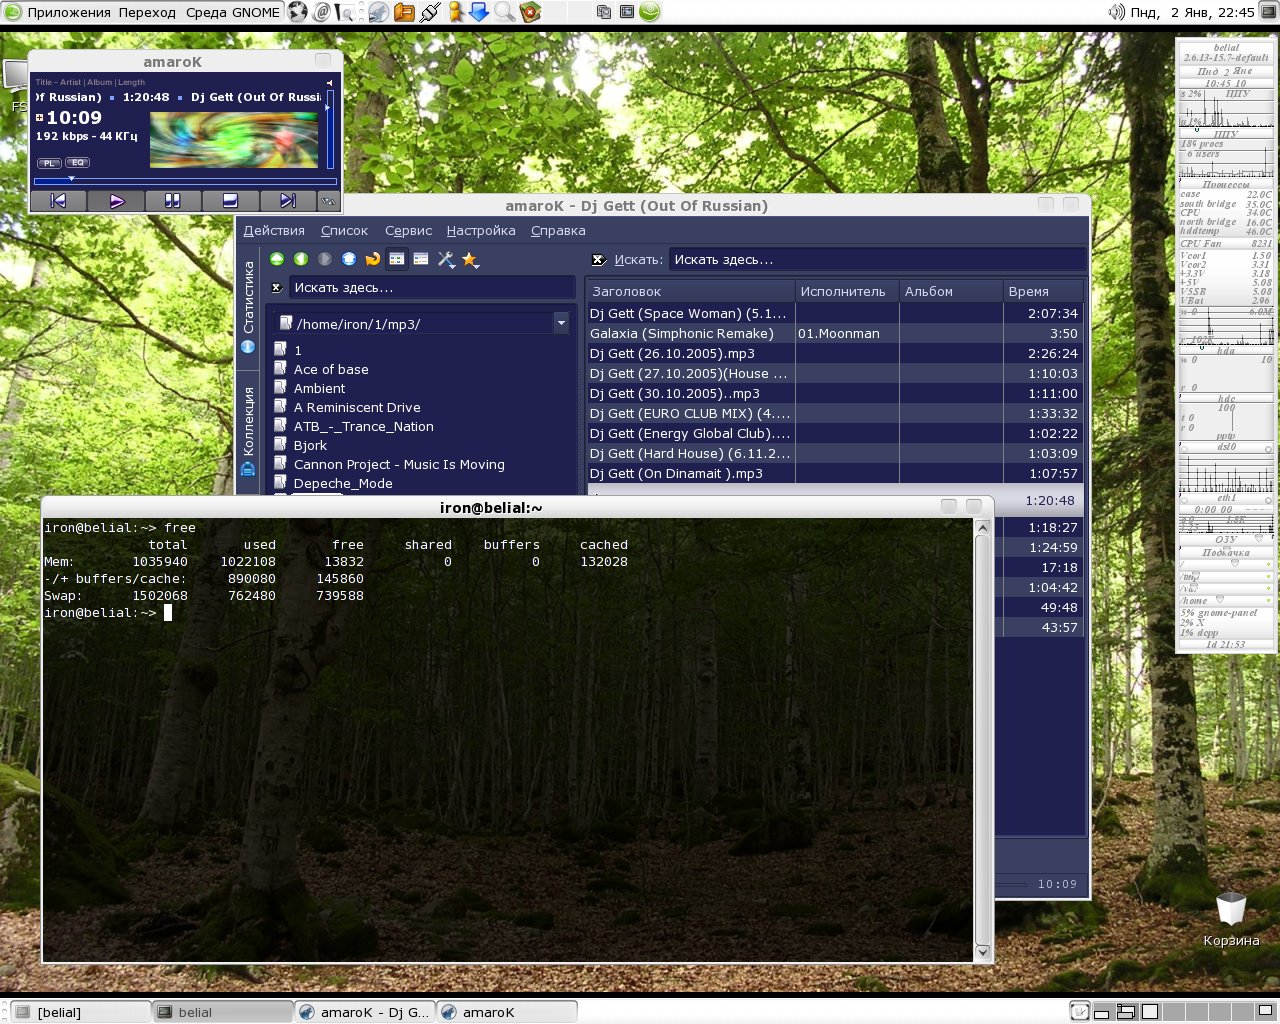This screenshot has height=1024, width=1280.
Task: Open the Сервис menu
Action: [408, 231]
